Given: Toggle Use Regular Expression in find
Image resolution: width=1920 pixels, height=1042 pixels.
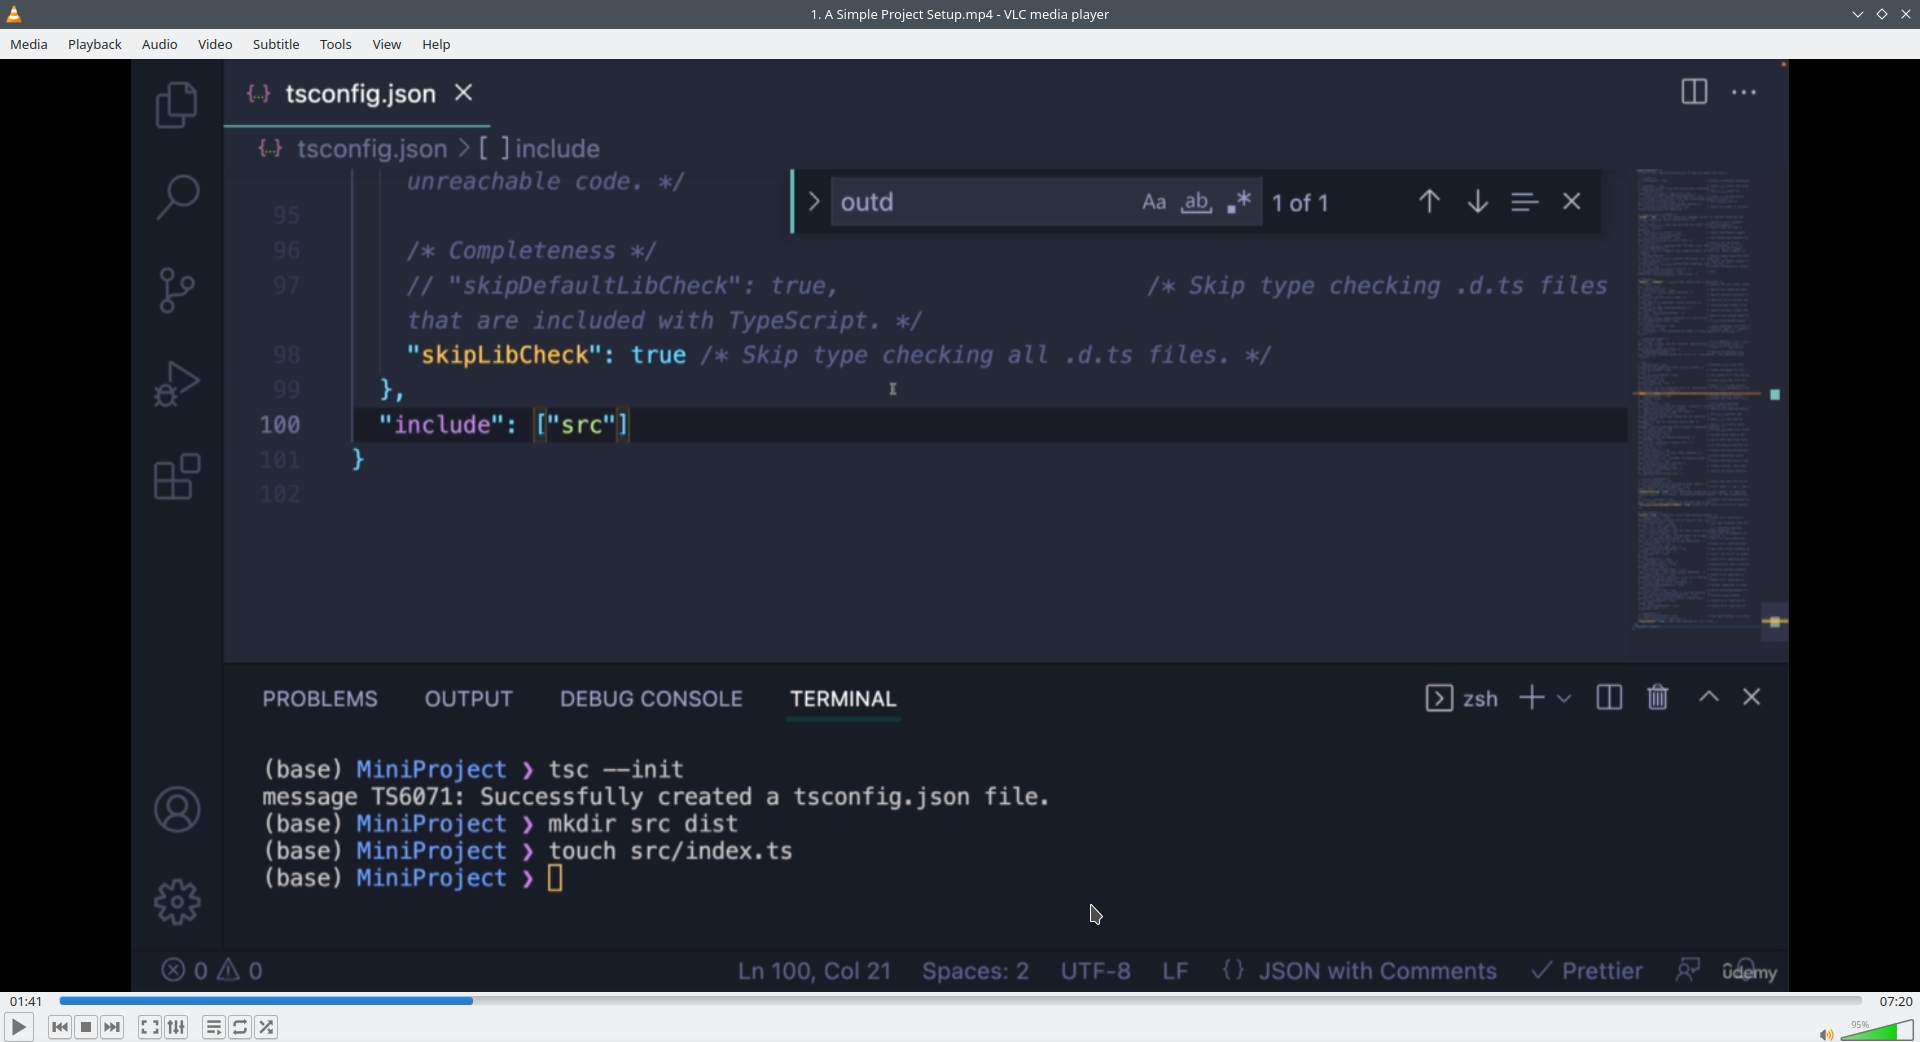Looking at the screenshot, I should coord(1239,202).
